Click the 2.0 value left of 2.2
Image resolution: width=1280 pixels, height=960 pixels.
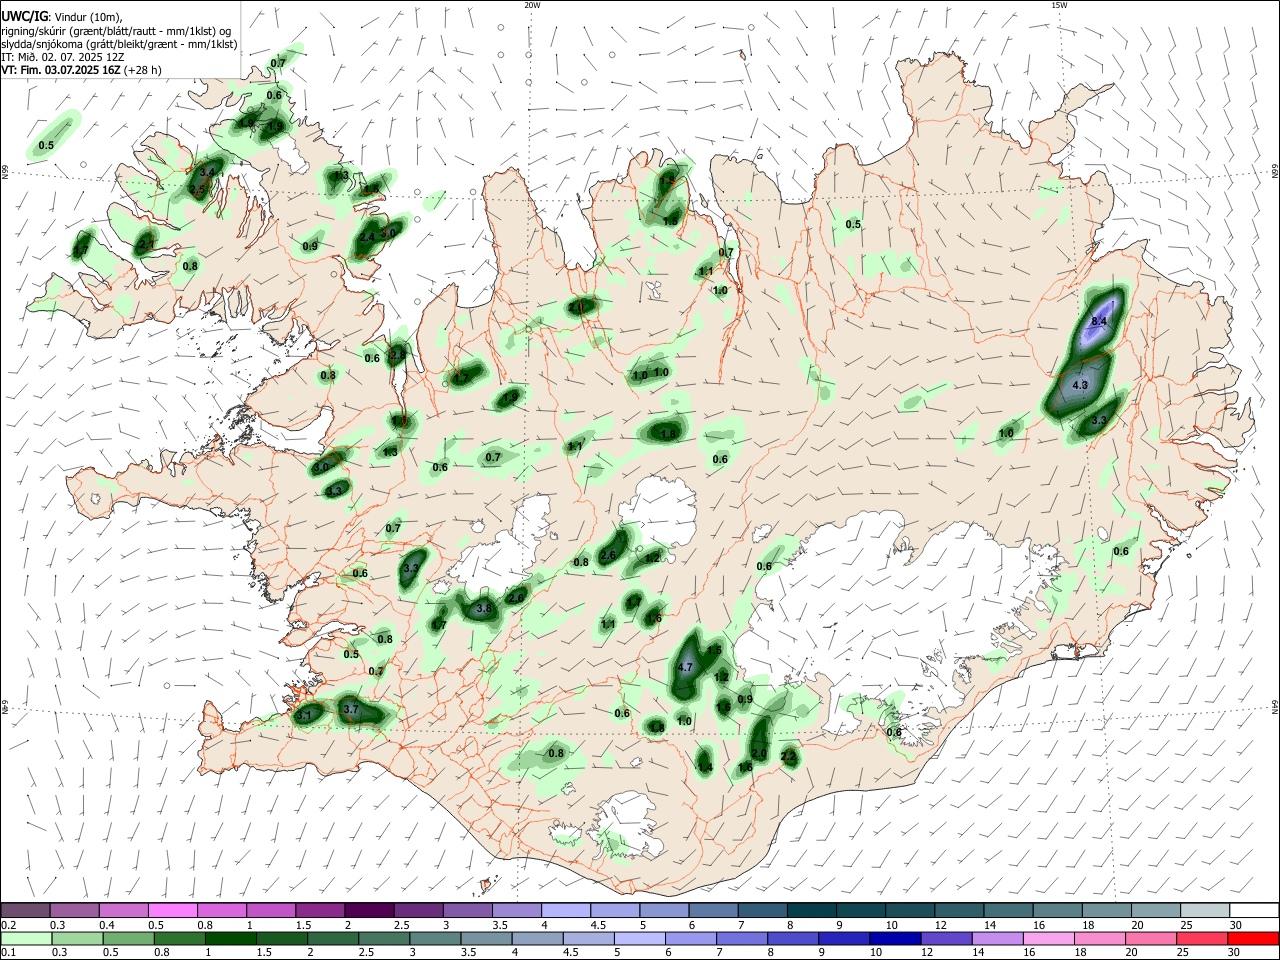(x=759, y=754)
